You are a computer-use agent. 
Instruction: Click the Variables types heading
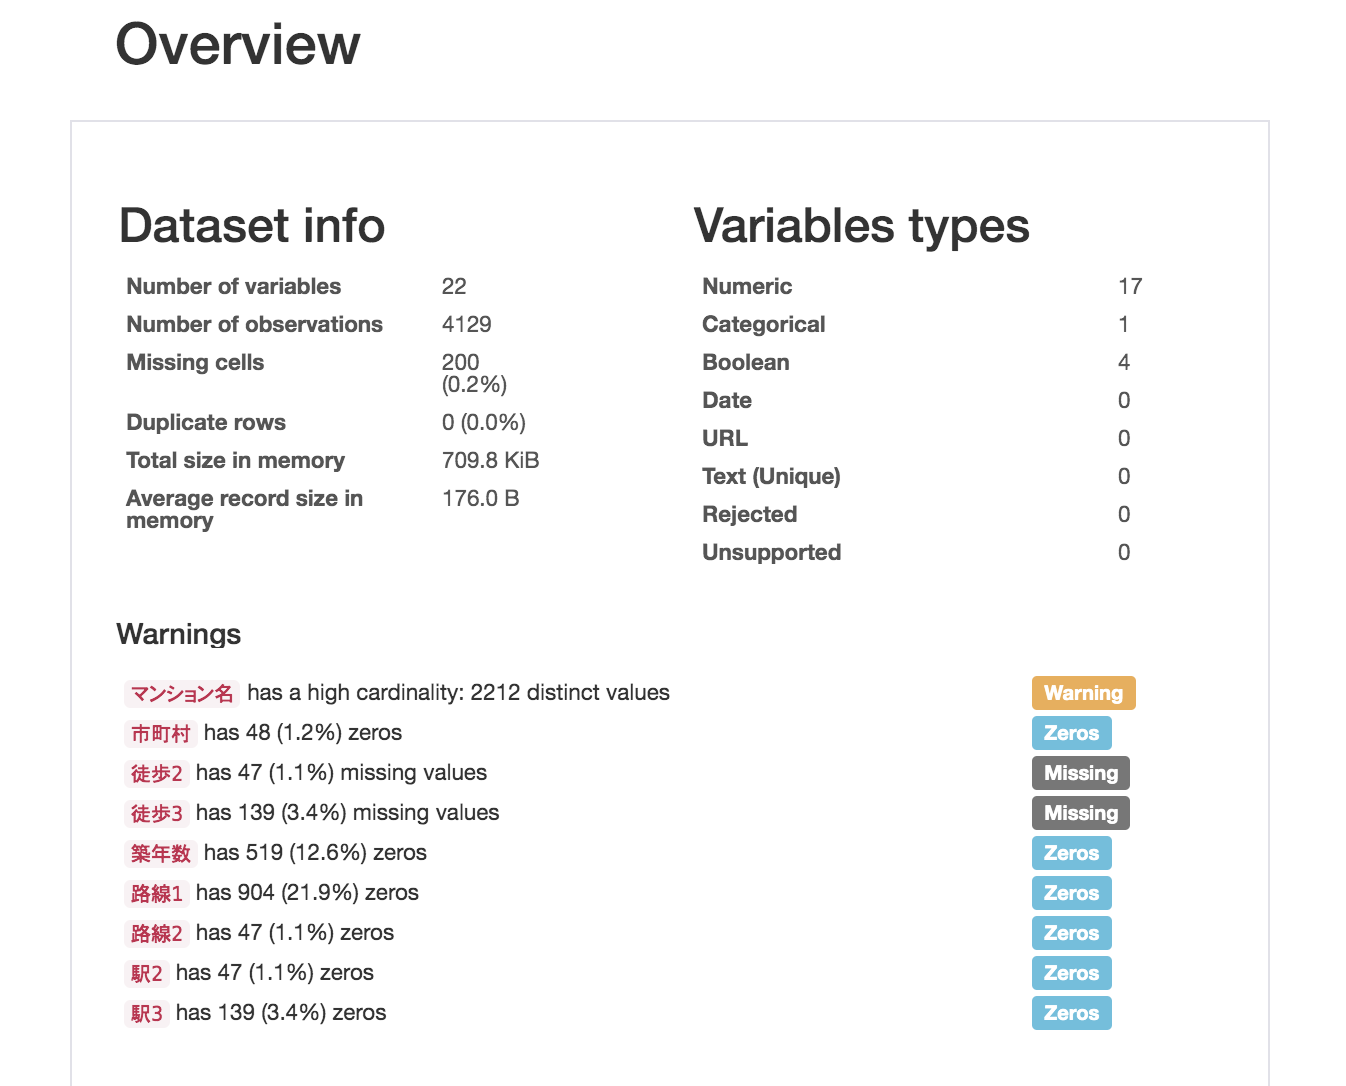click(x=861, y=226)
